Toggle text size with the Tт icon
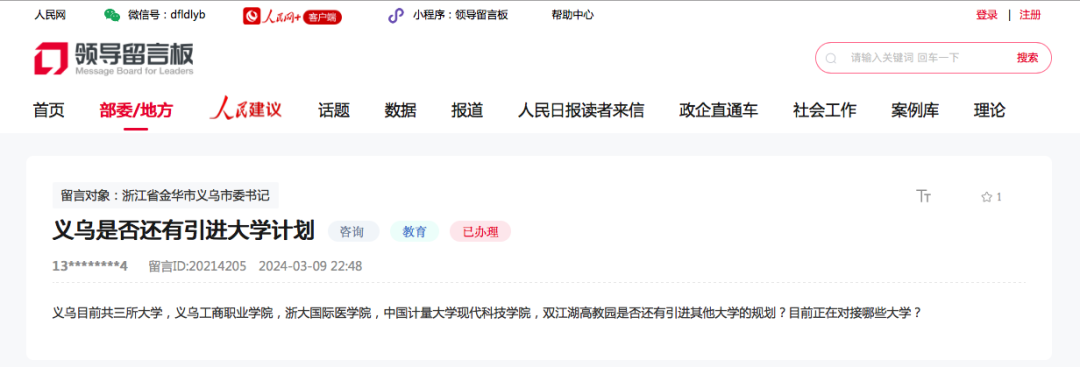 [924, 196]
